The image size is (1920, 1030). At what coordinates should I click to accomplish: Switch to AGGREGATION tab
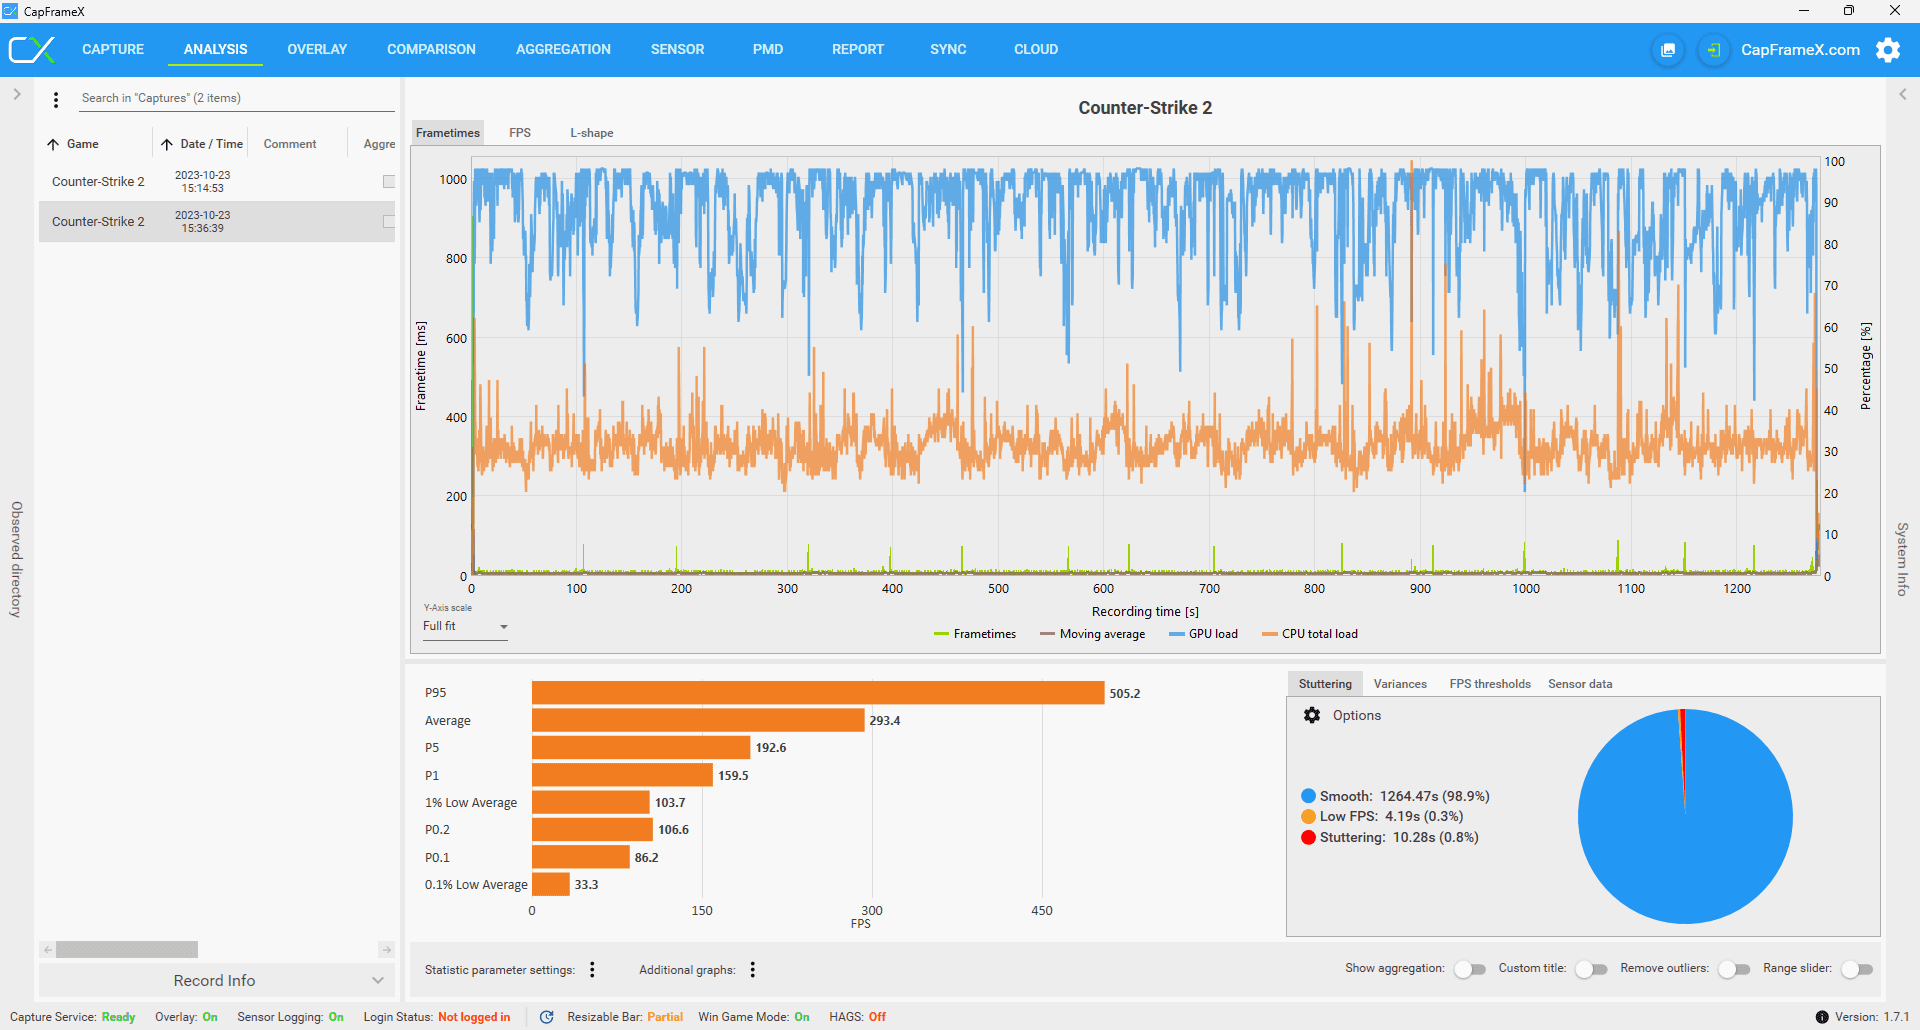click(x=563, y=49)
